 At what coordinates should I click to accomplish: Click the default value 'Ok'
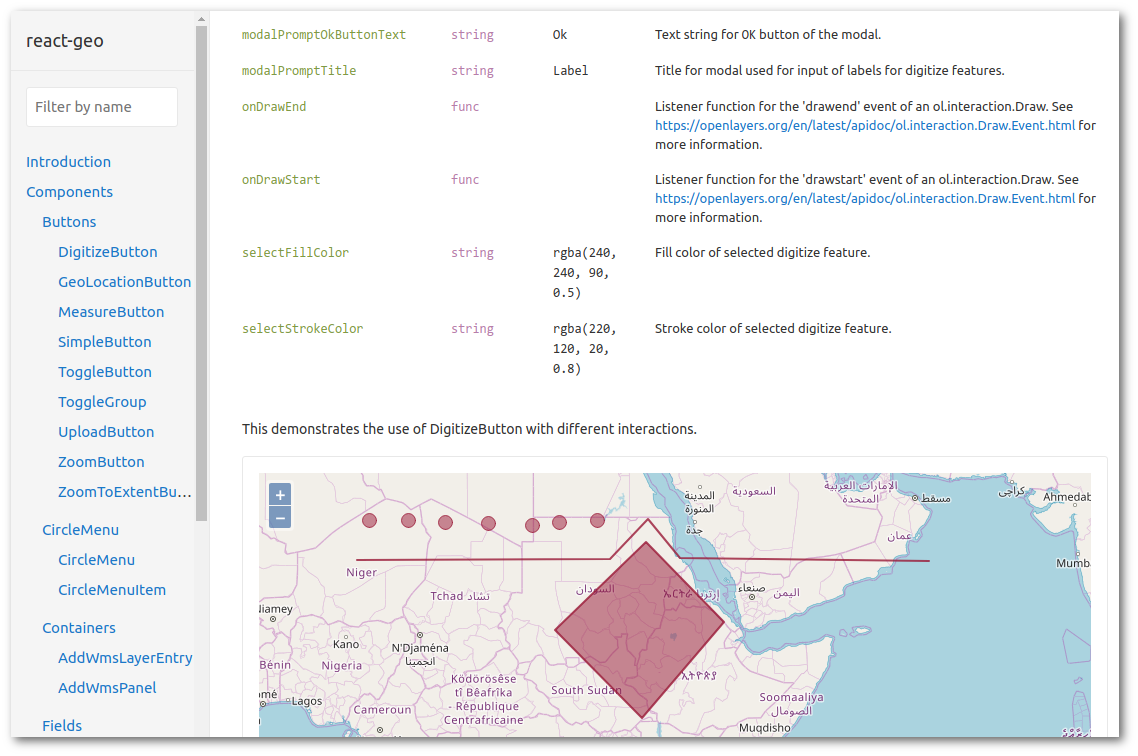click(560, 35)
